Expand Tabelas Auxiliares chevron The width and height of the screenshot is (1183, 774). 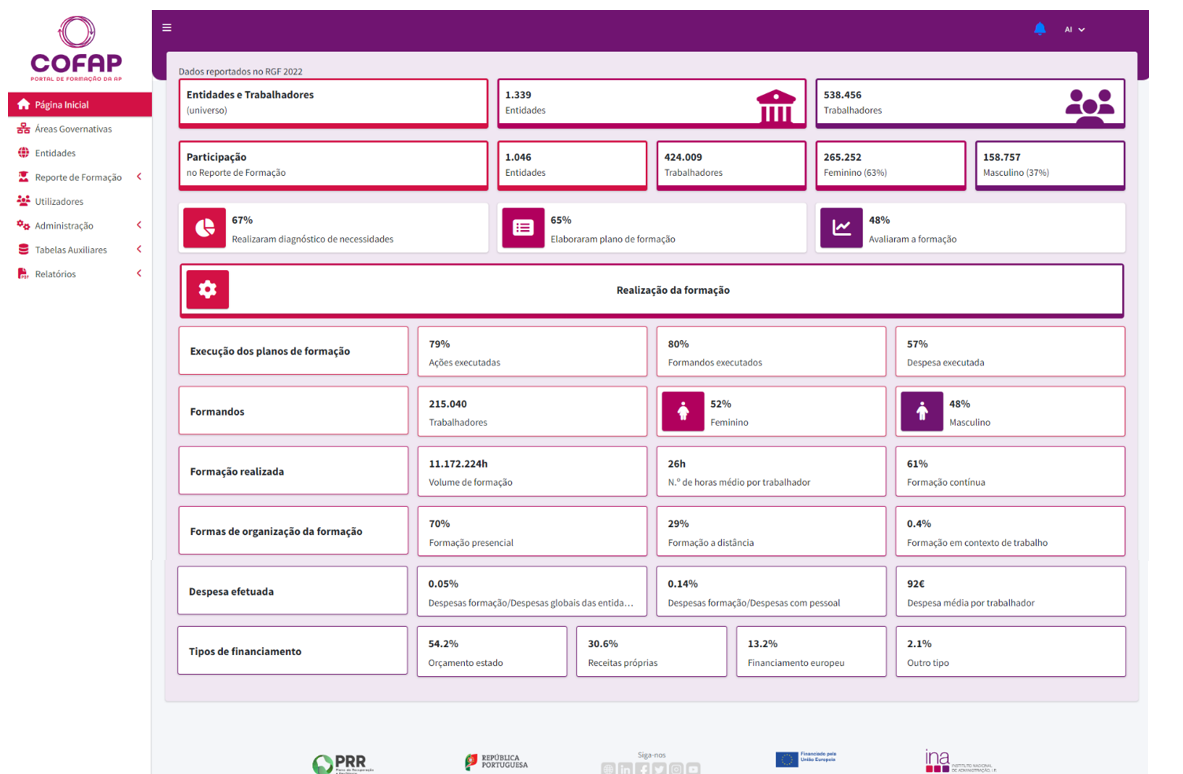(x=139, y=249)
